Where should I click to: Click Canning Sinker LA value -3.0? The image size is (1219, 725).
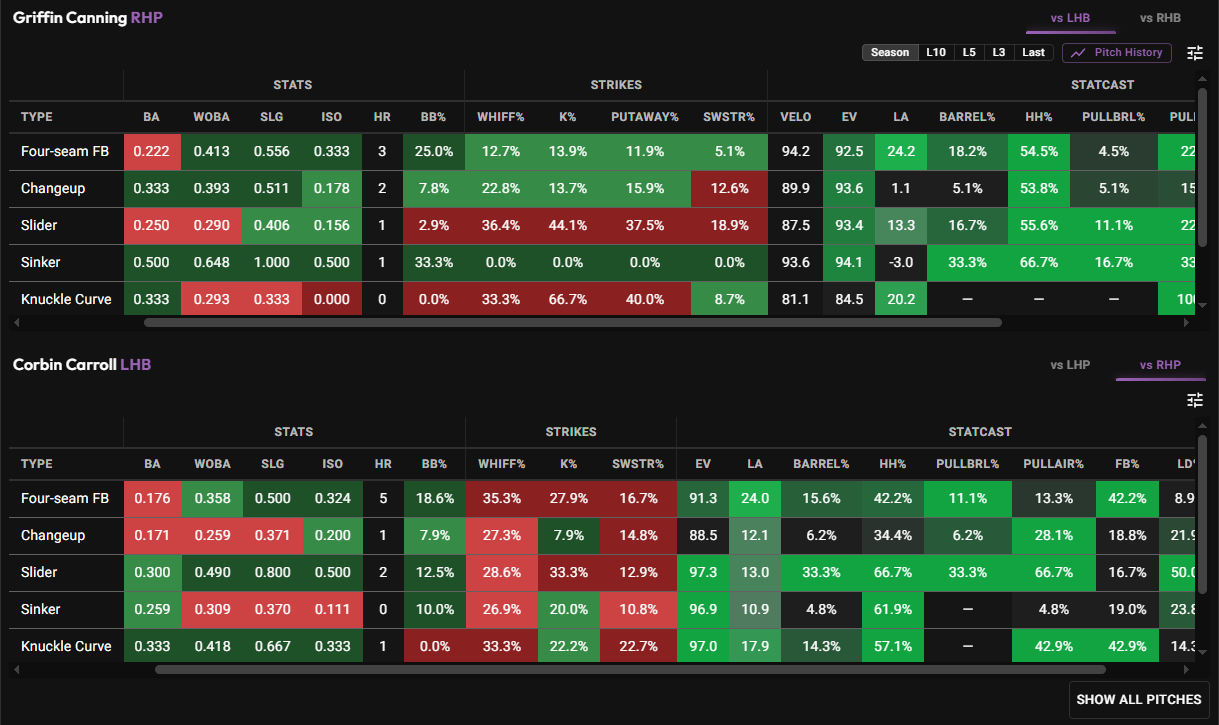[x=901, y=262]
